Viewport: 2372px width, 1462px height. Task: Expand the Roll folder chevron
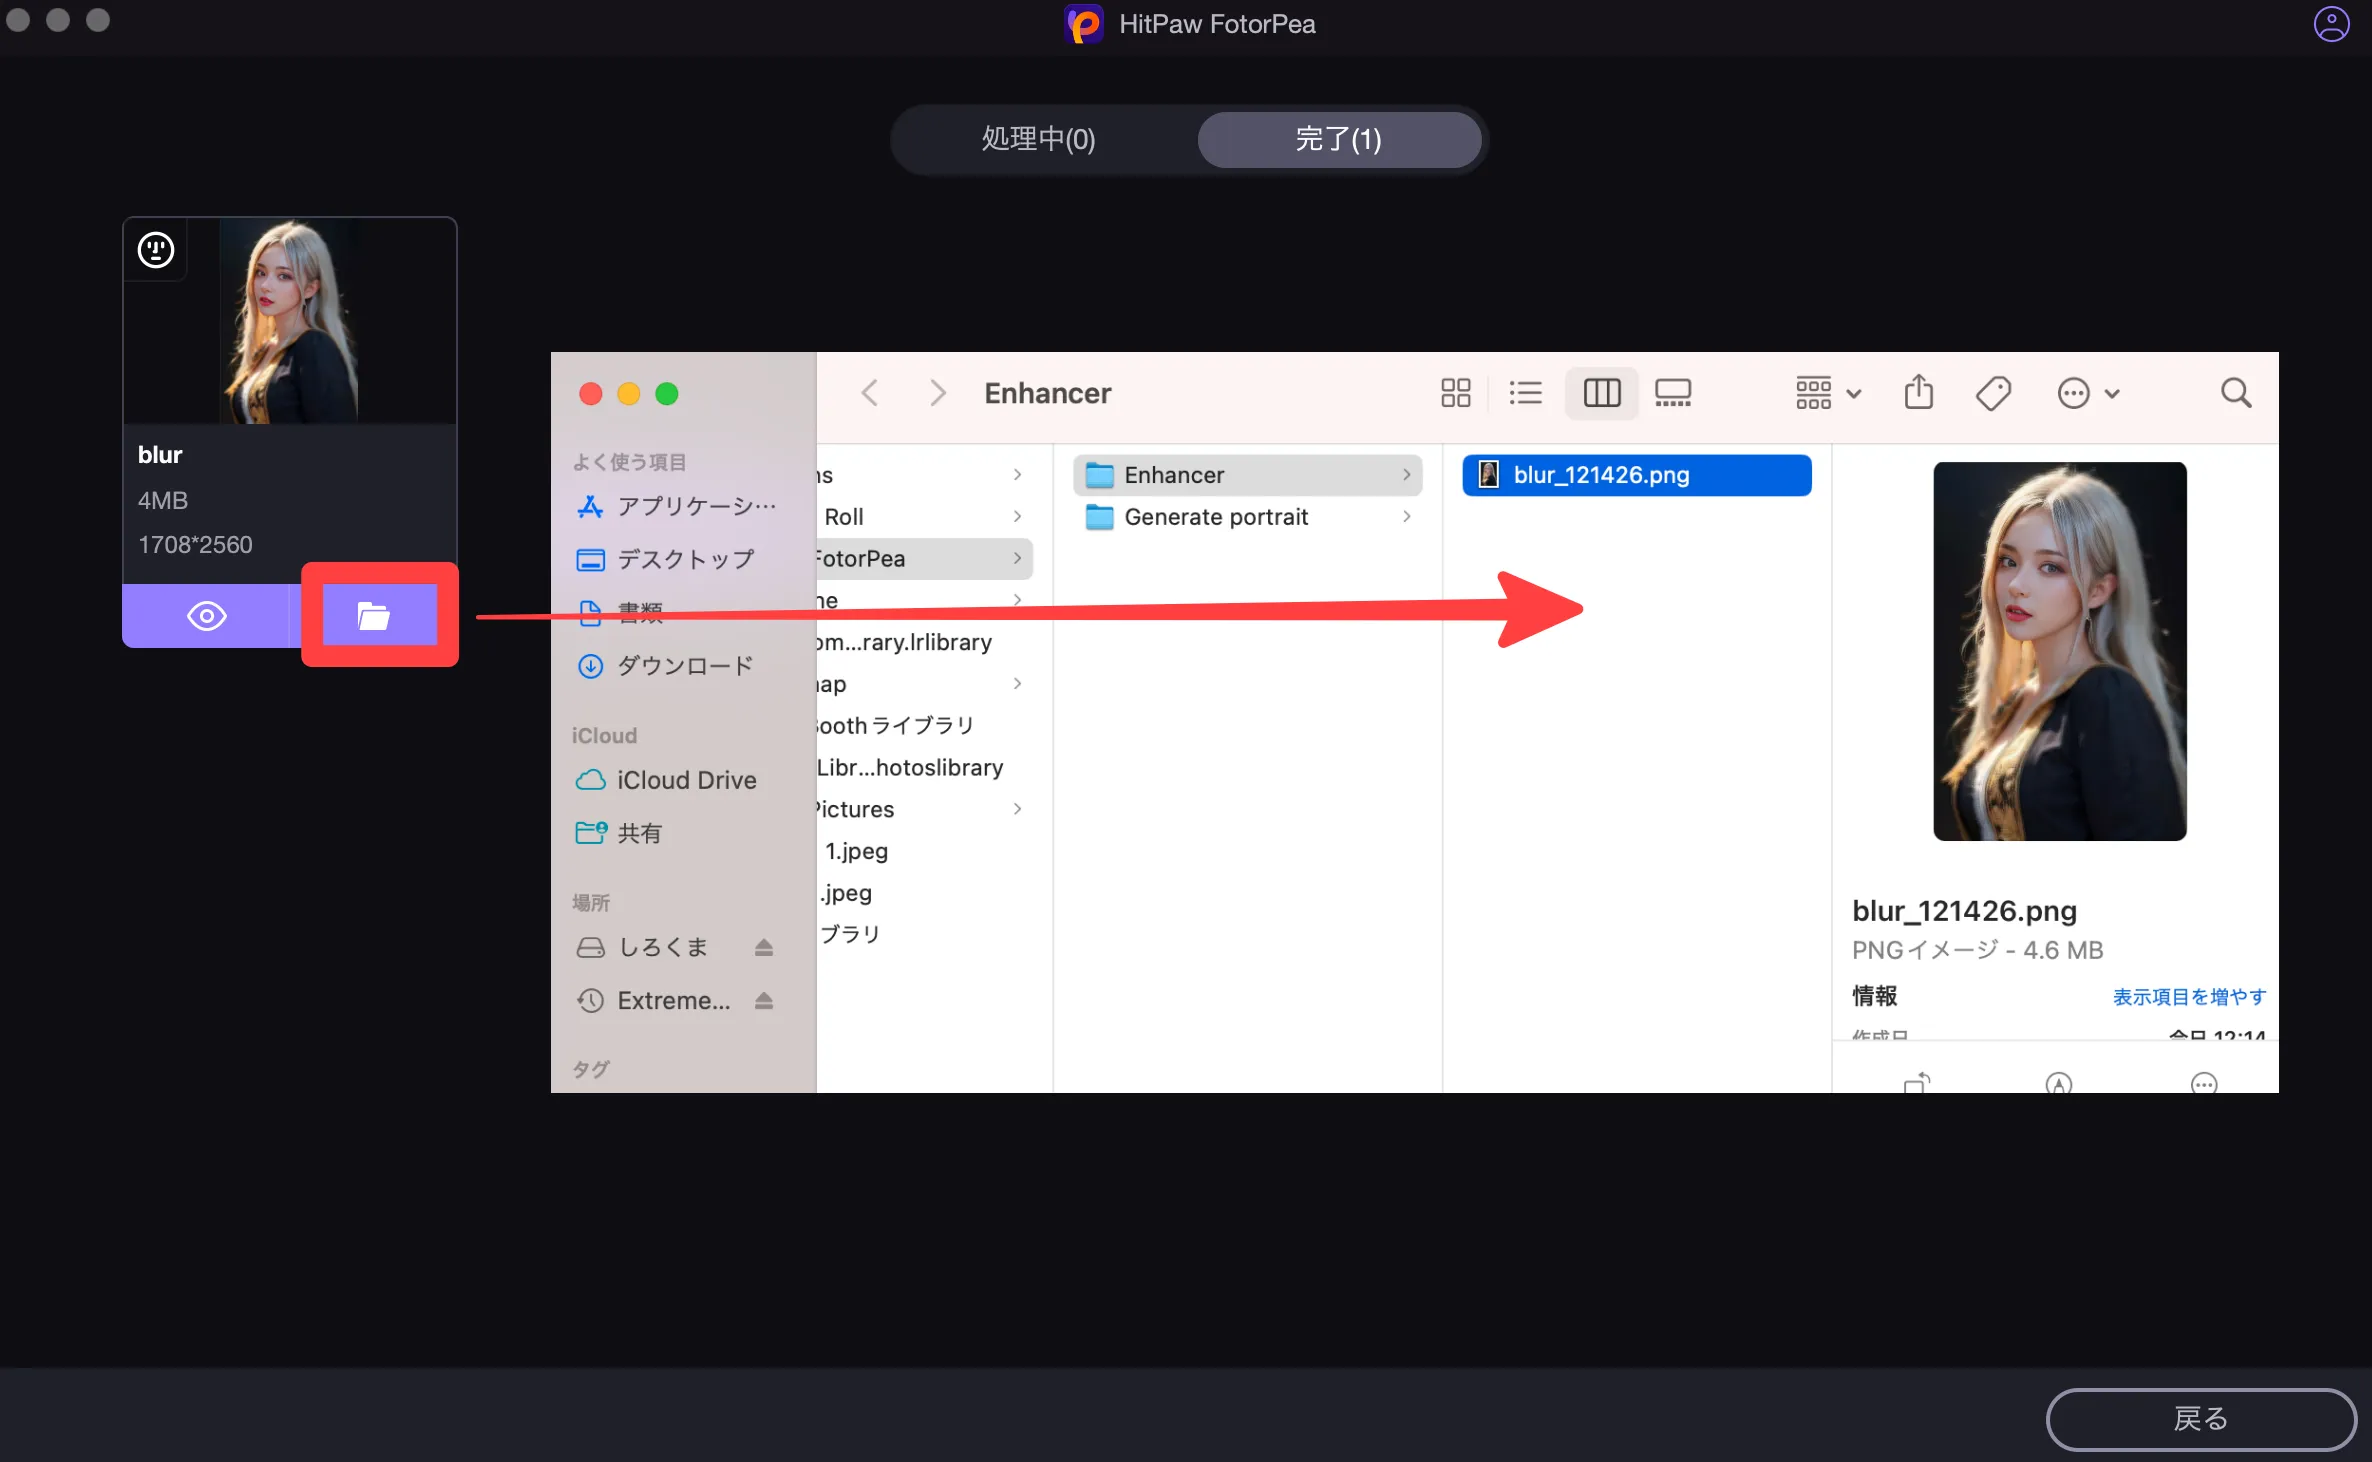click(1017, 517)
